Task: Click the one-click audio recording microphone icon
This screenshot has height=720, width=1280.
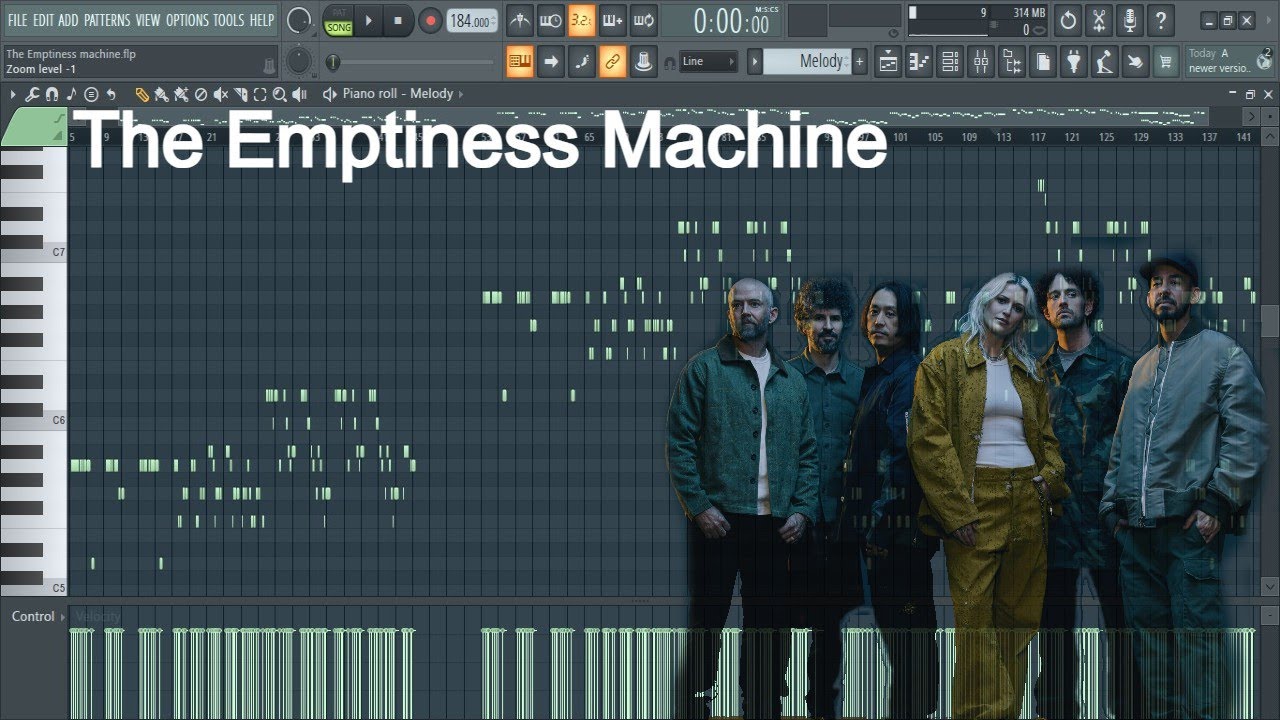Action: click(1130, 20)
